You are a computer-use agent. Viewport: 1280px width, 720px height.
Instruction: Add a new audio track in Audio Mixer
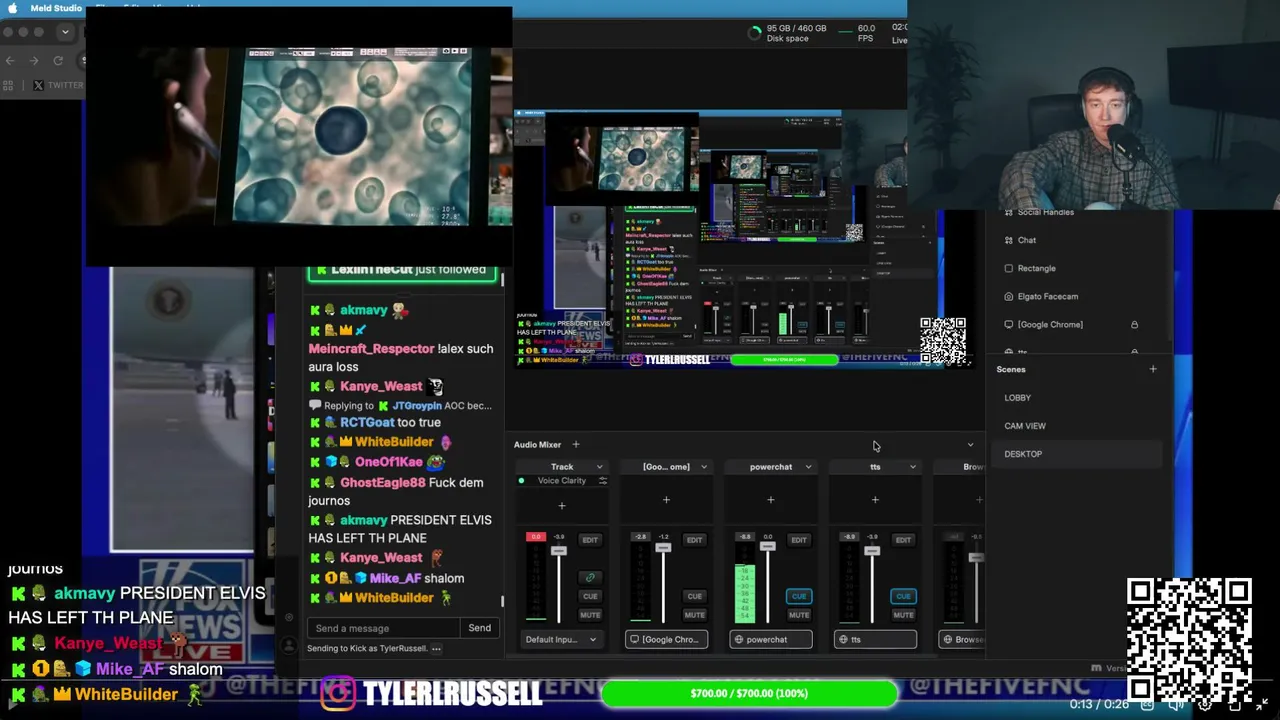click(x=576, y=445)
